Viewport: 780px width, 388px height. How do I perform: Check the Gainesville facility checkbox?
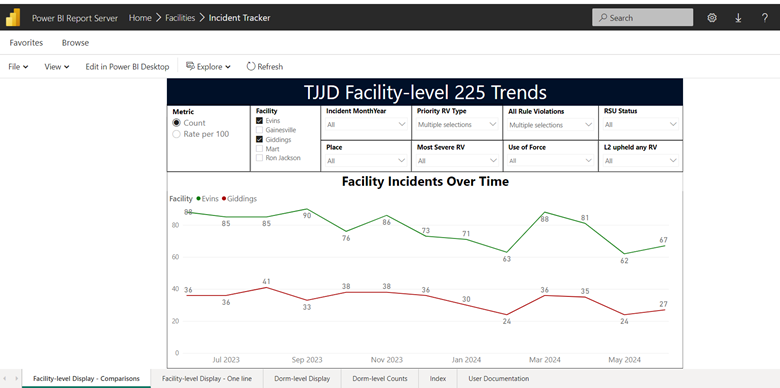259,130
